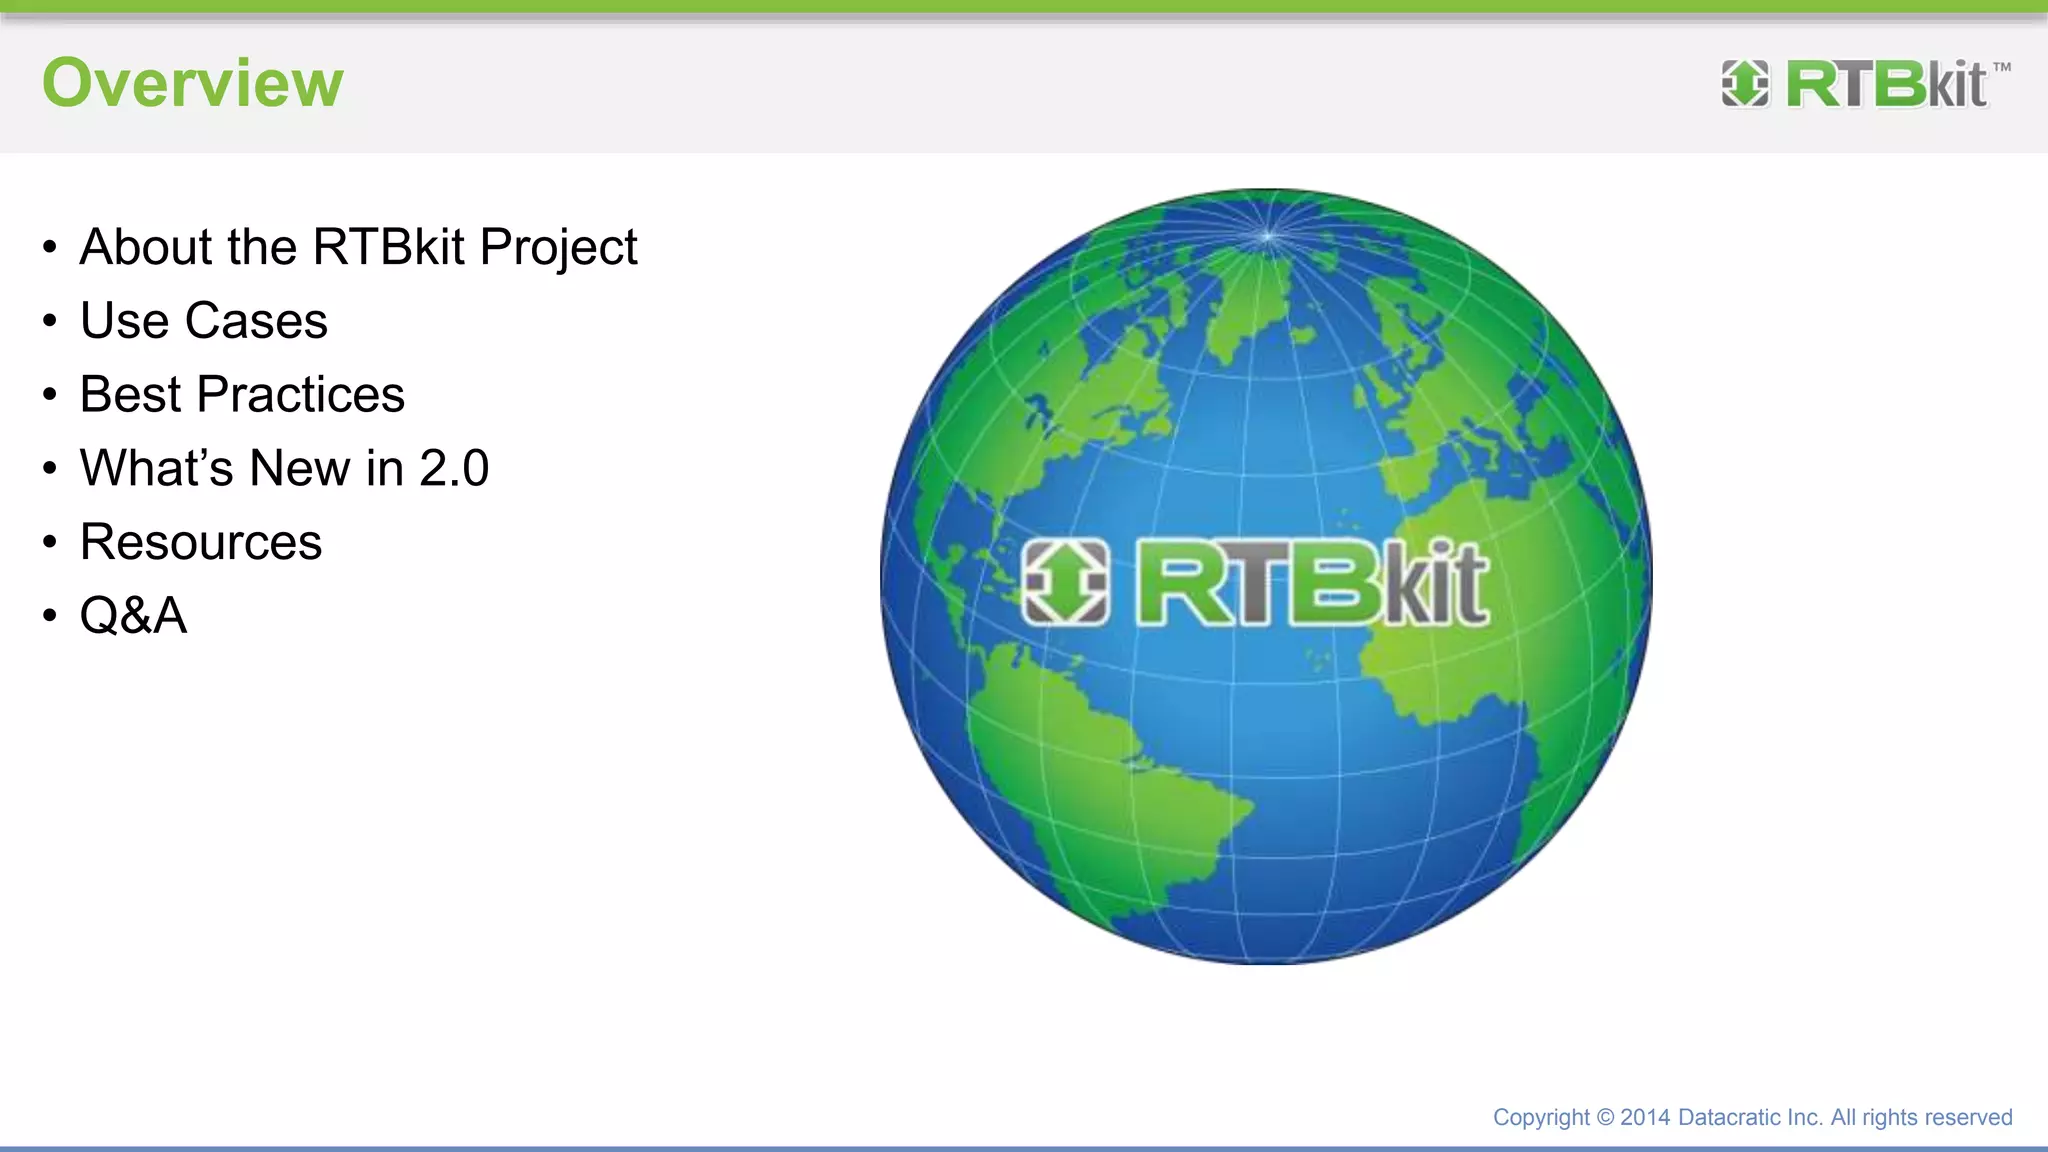Screen dimensions: 2048x1152
Task: Click the RTBkit arrows icon in header
Action: [x=1745, y=83]
